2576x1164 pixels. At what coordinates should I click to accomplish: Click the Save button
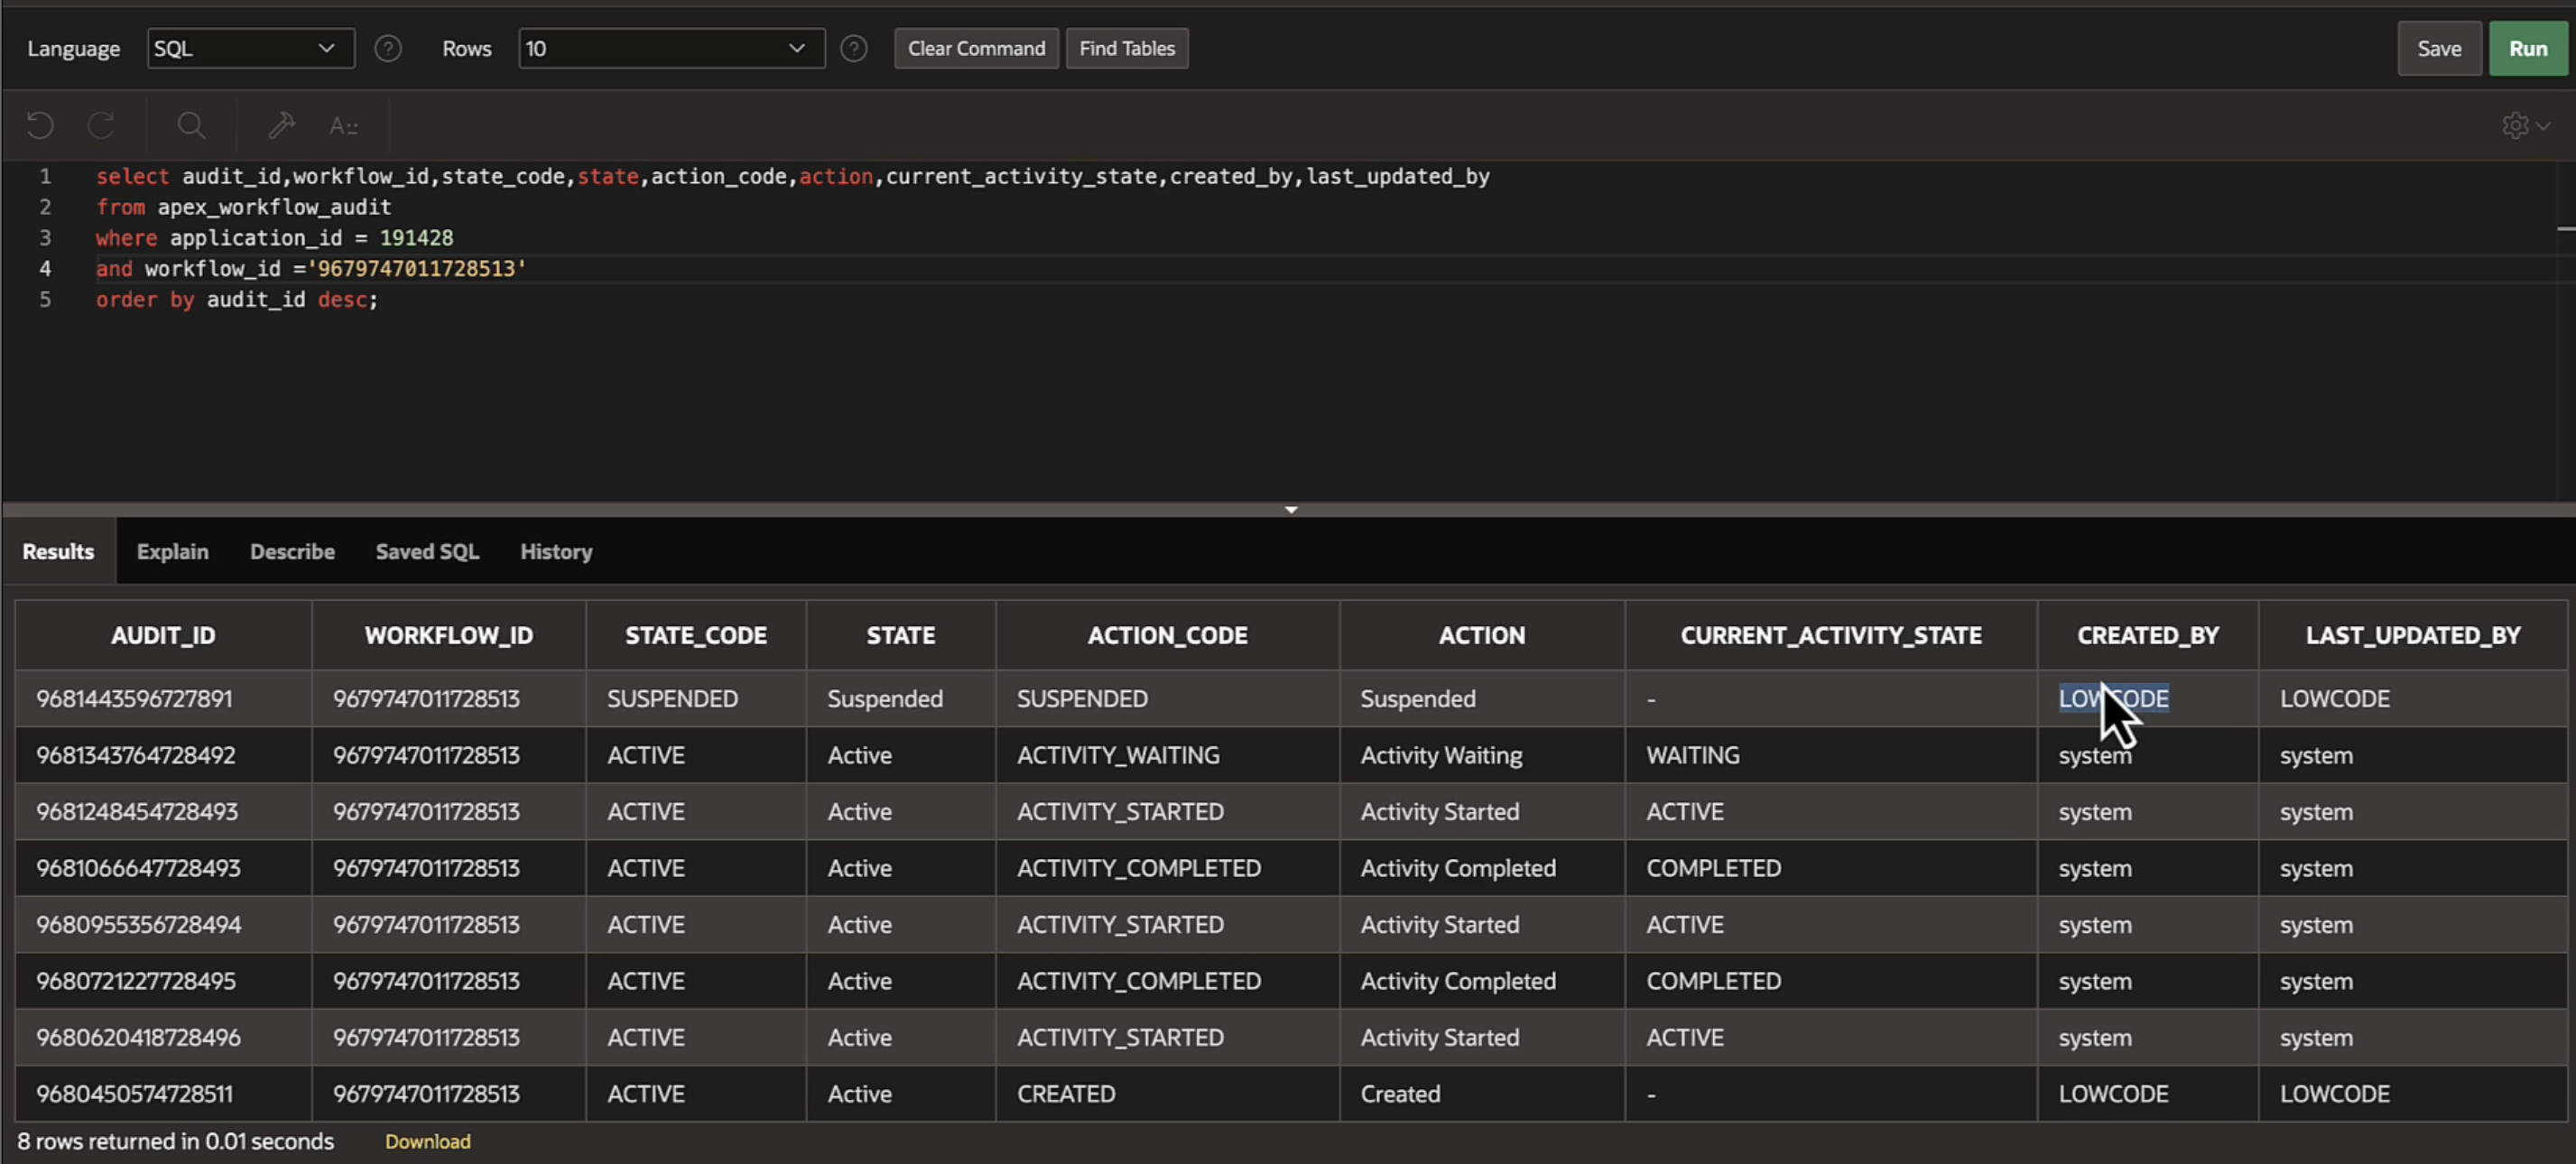[2438, 48]
